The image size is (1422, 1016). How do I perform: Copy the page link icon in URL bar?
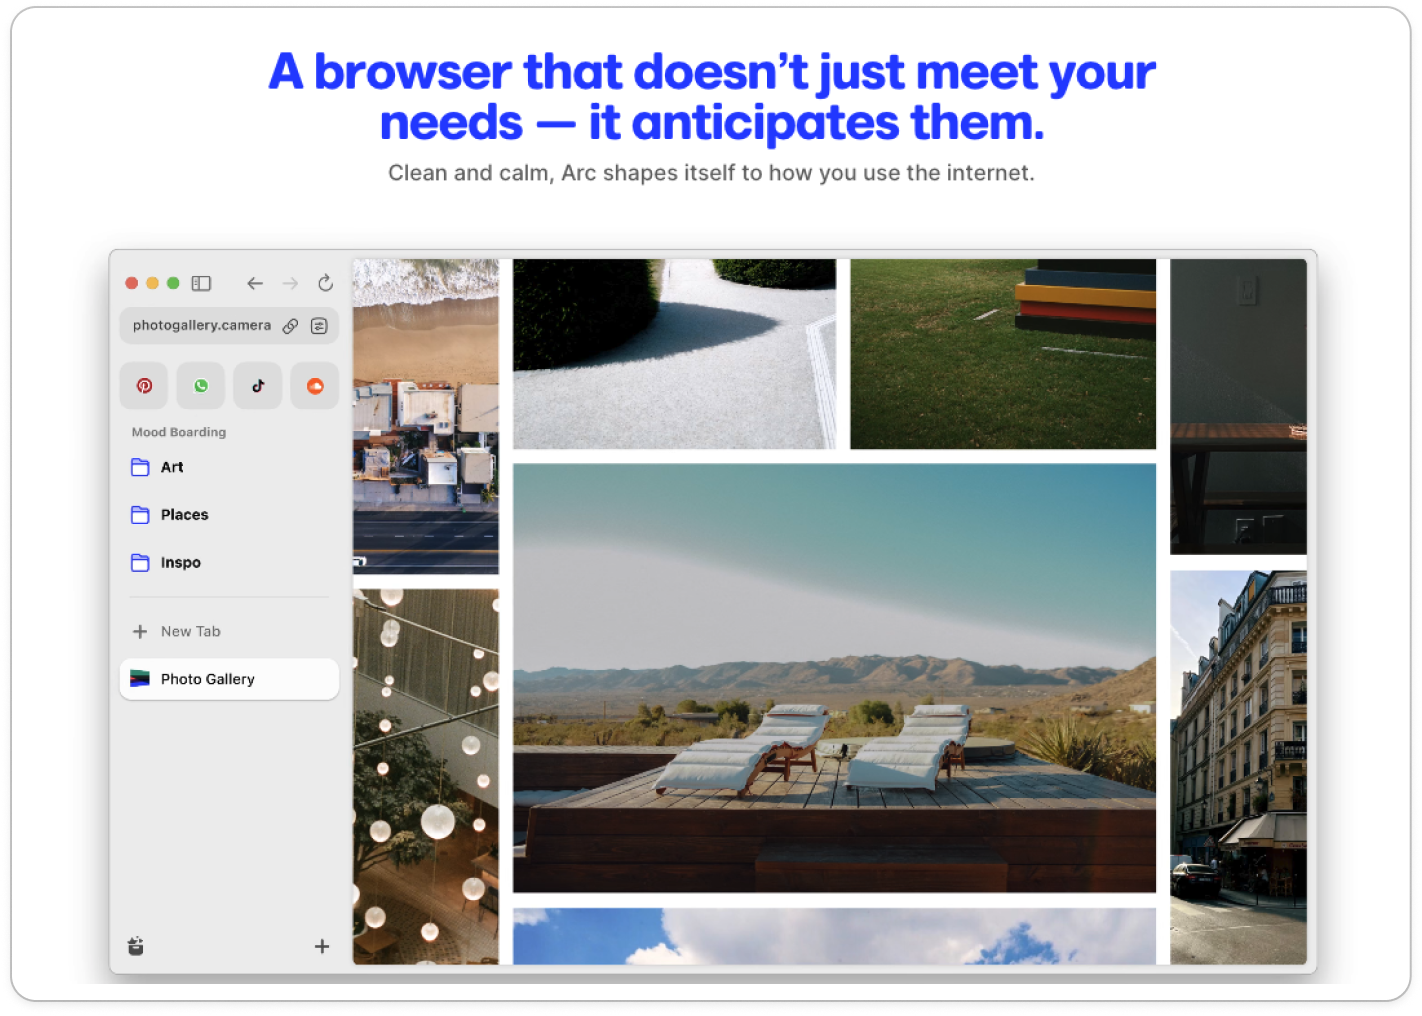(290, 326)
